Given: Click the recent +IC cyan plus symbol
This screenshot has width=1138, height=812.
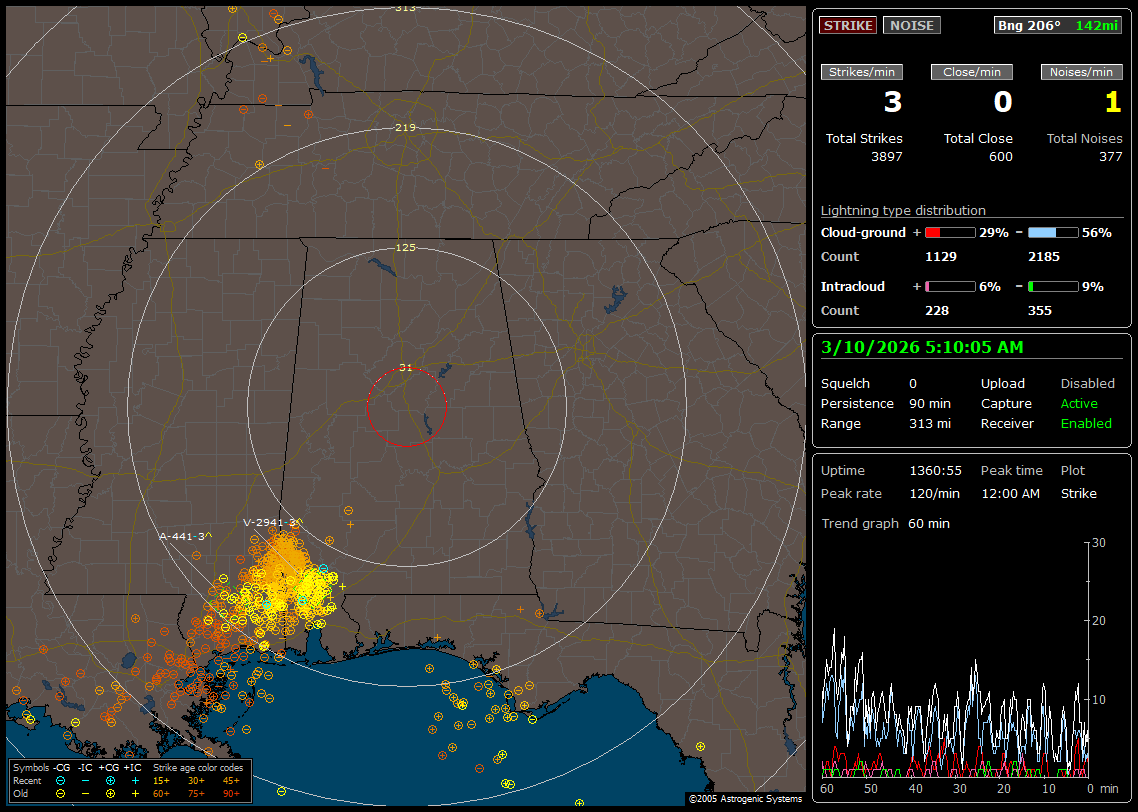Looking at the screenshot, I should coord(135,780).
